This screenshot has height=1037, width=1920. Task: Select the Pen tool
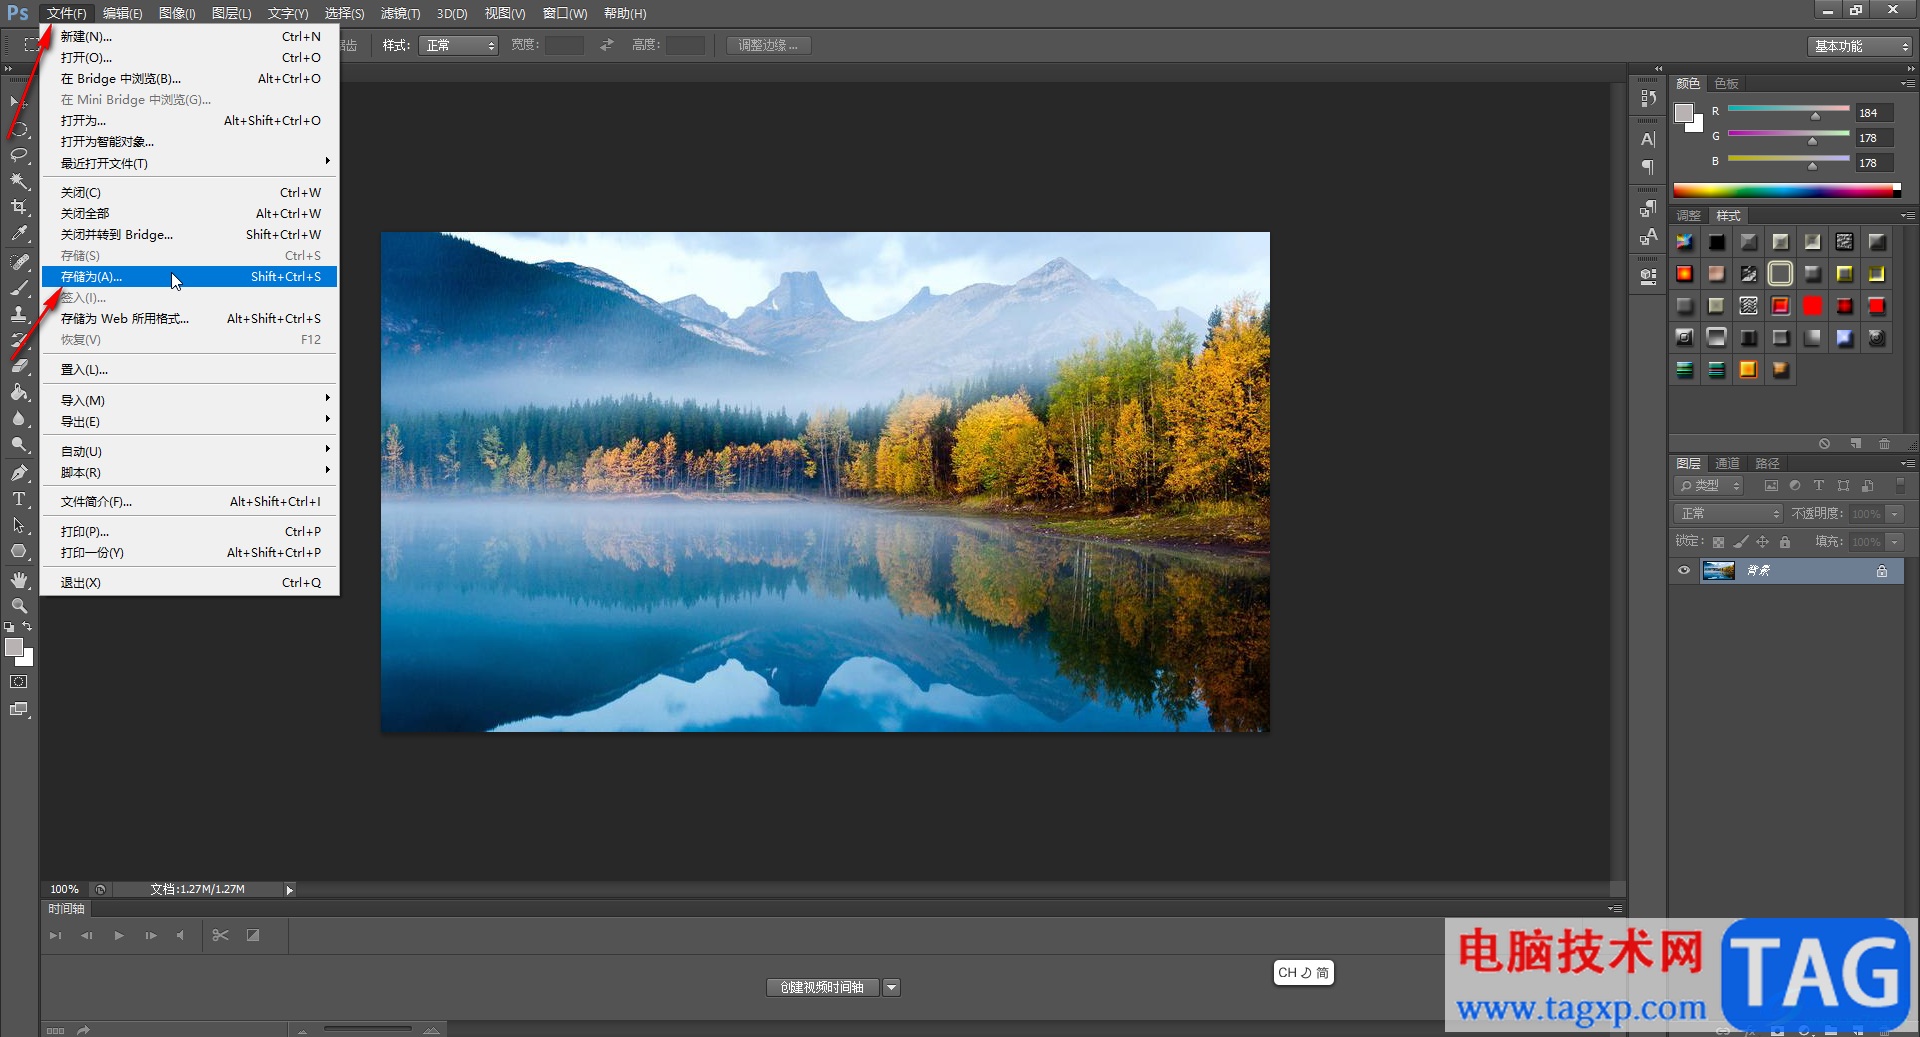pos(19,472)
